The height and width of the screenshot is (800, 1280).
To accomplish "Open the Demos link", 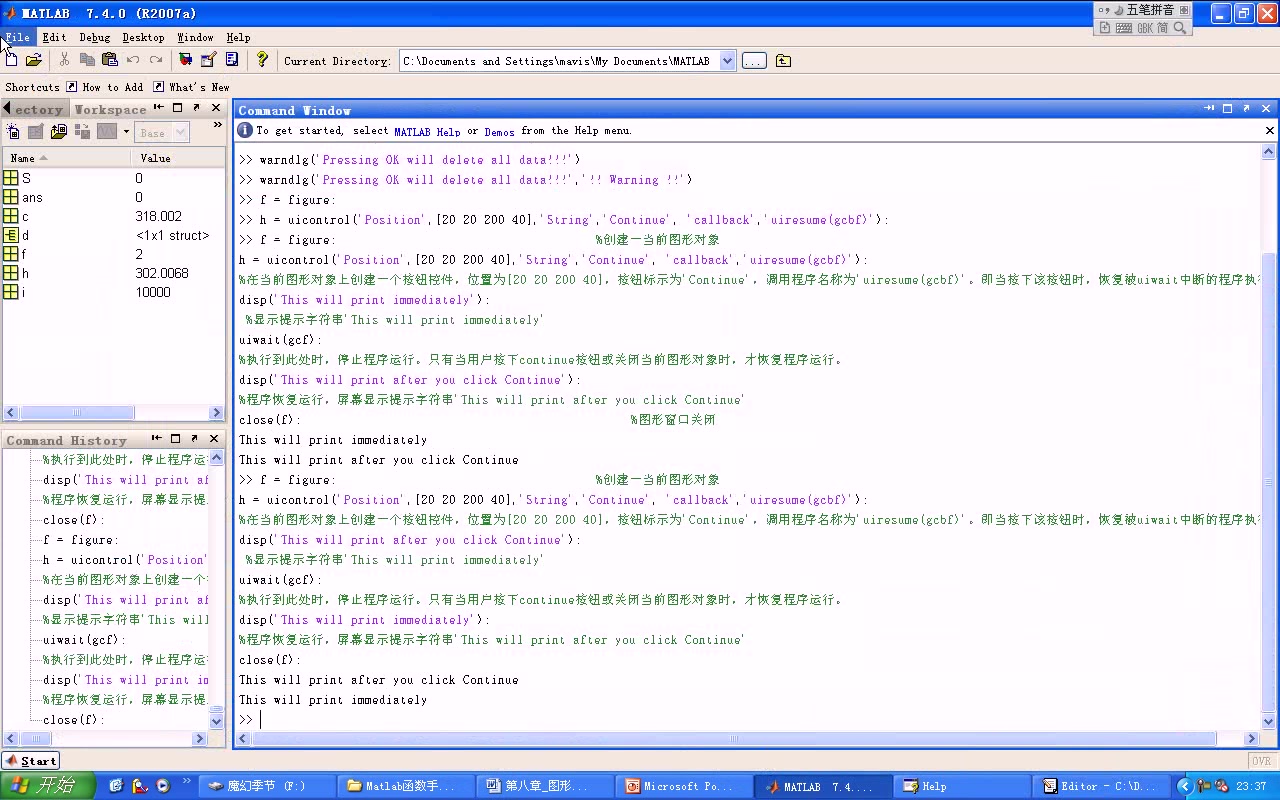I will (499, 131).
